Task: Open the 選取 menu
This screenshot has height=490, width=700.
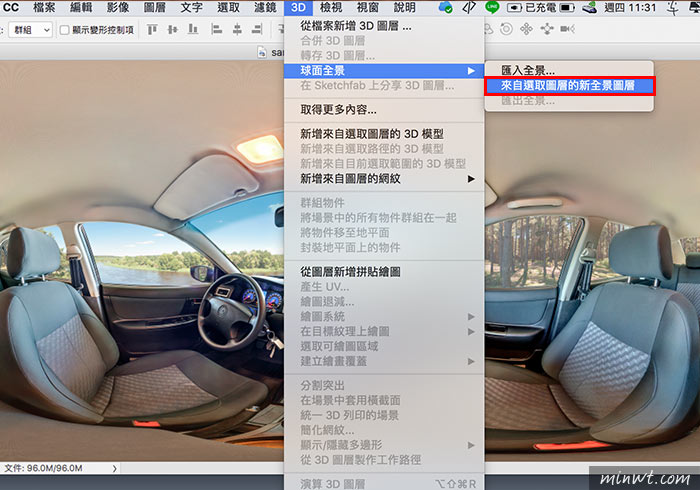Action: 228,8
